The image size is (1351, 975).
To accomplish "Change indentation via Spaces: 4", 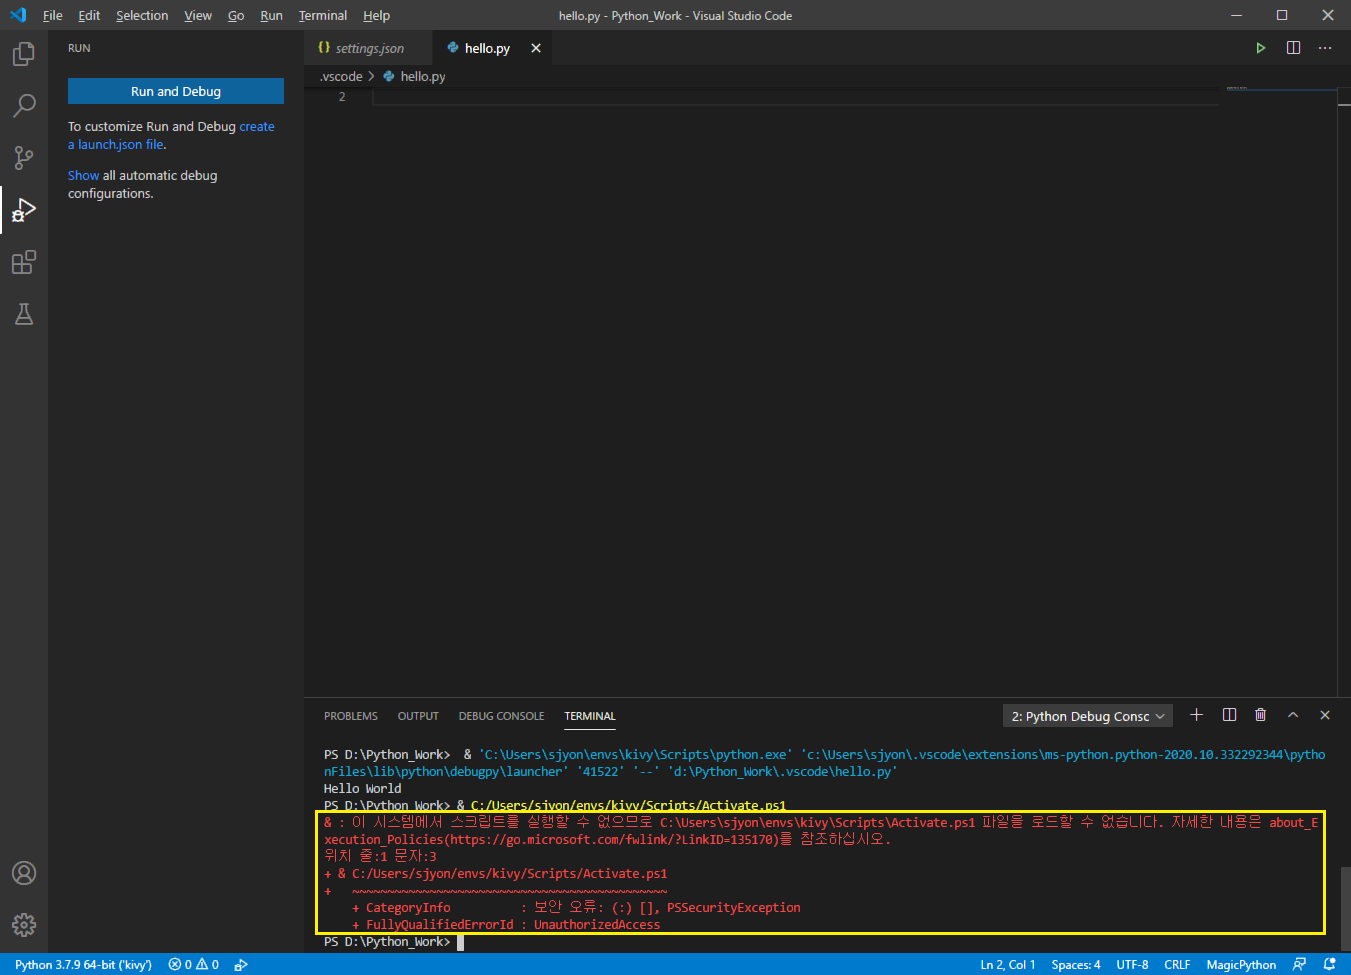I will (1076, 965).
